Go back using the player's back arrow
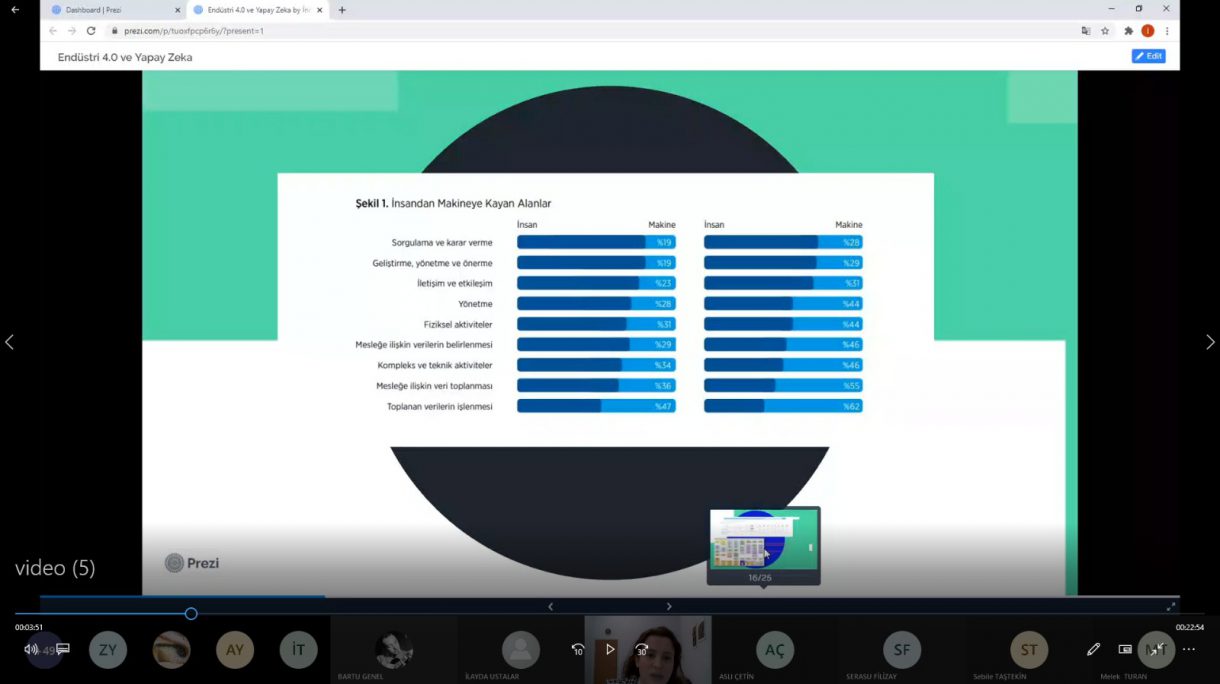The width and height of the screenshot is (1220, 684). (15, 9)
